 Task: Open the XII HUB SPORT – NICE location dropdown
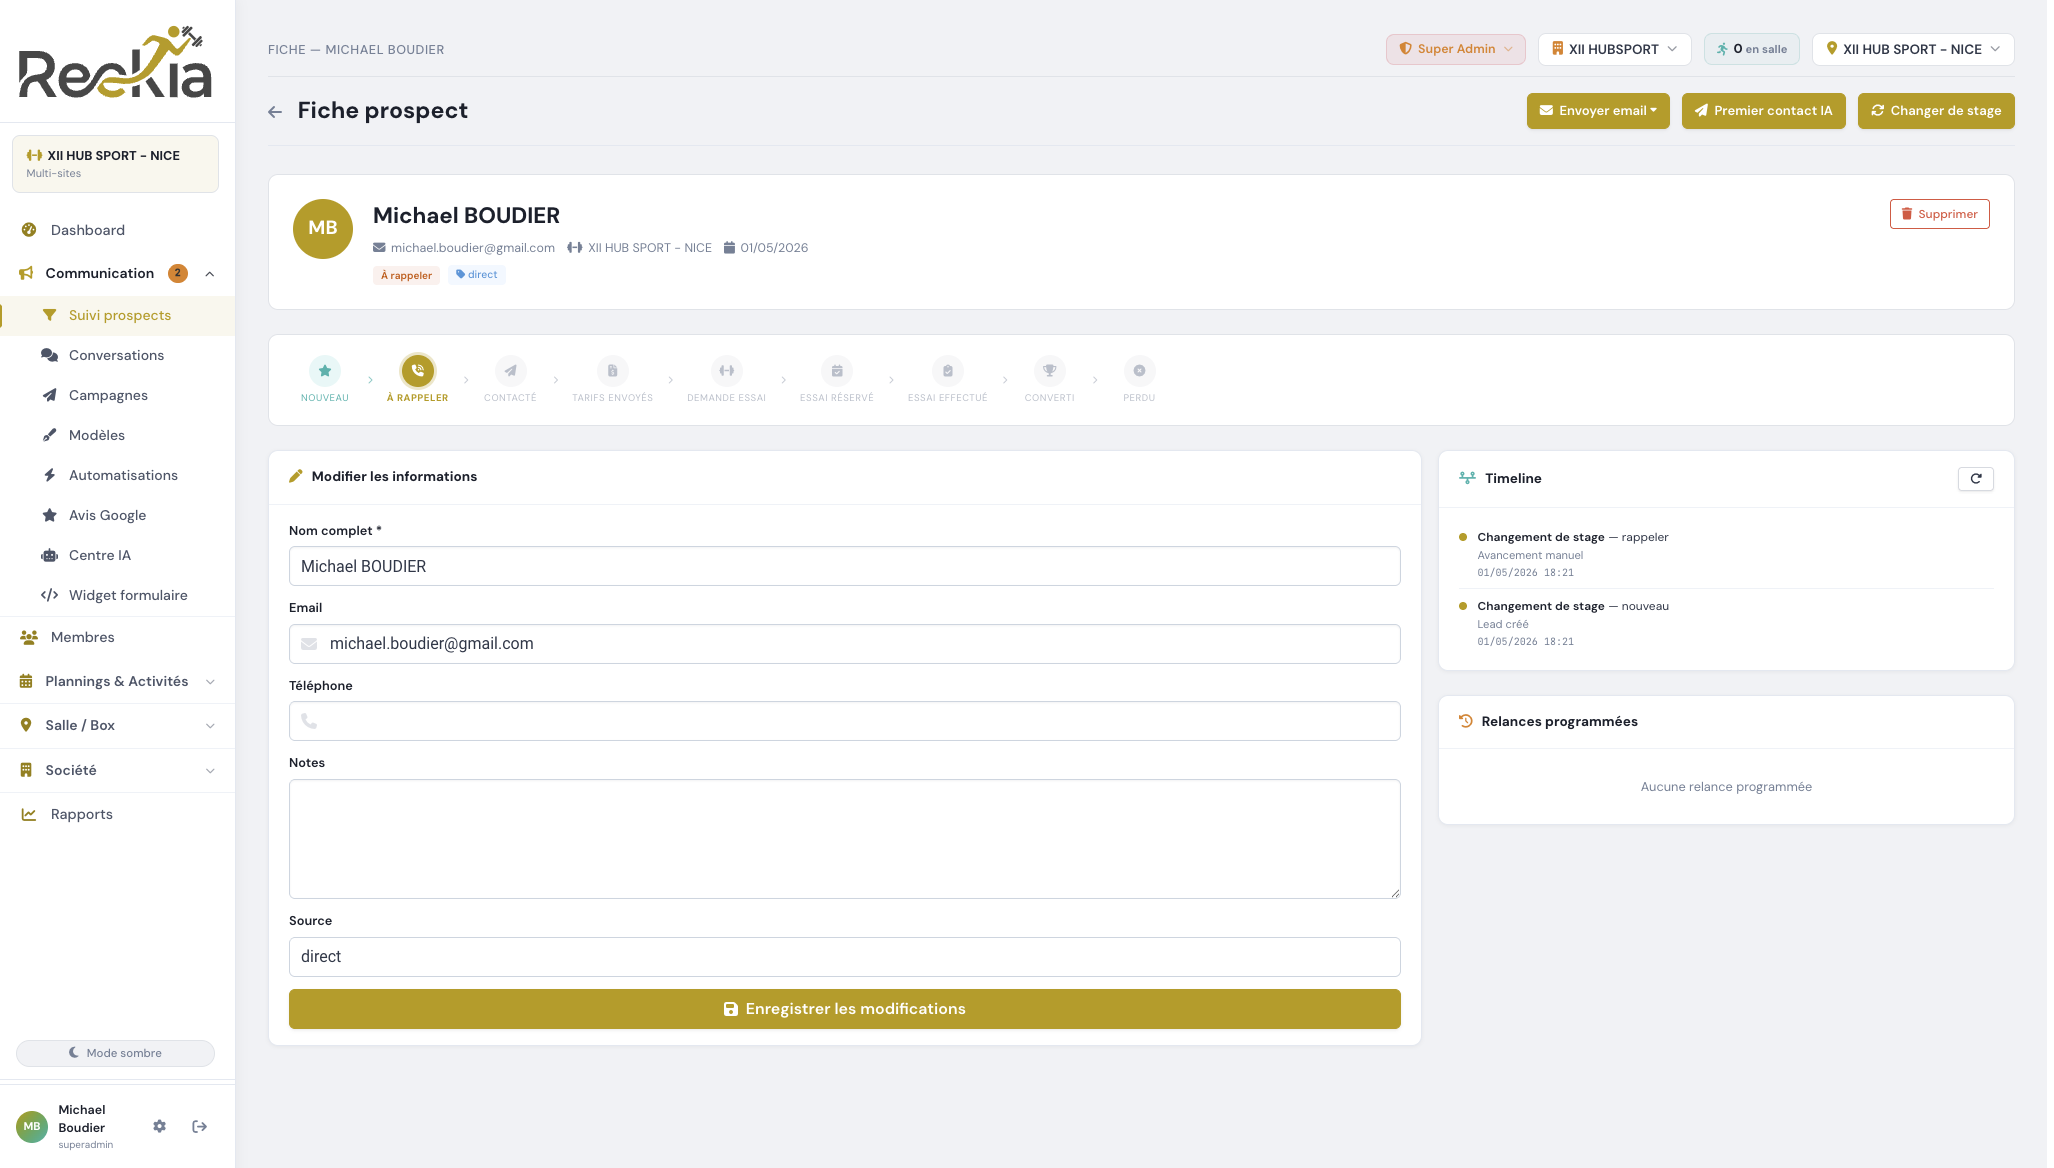(x=1913, y=49)
